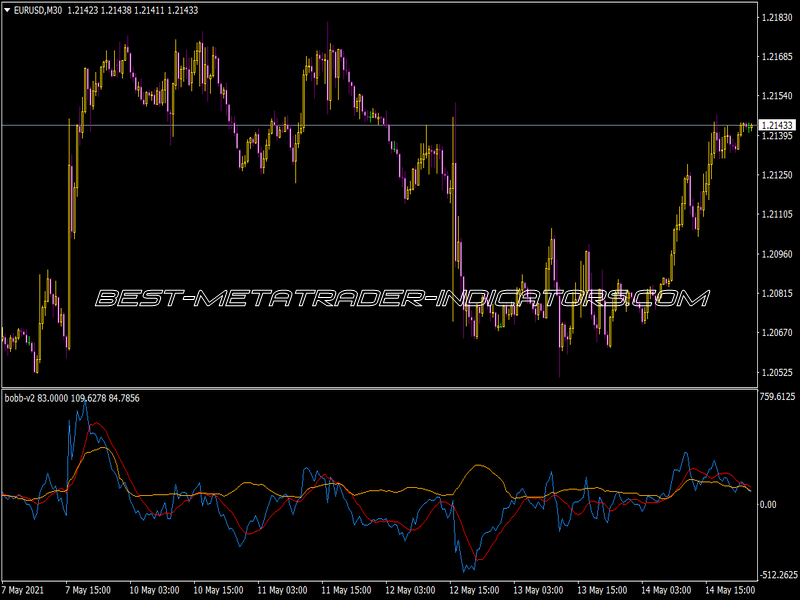The width and height of the screenshot is (800, 600).
Task: Click the 0.00 indicator scale value
Action: pyautogui.click(x=768, y=505)
